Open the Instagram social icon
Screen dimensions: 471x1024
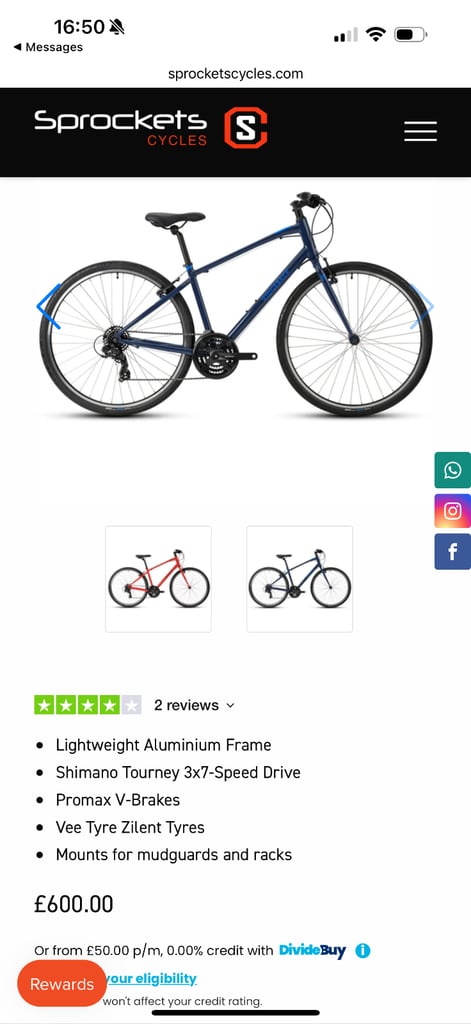(453, 511)
